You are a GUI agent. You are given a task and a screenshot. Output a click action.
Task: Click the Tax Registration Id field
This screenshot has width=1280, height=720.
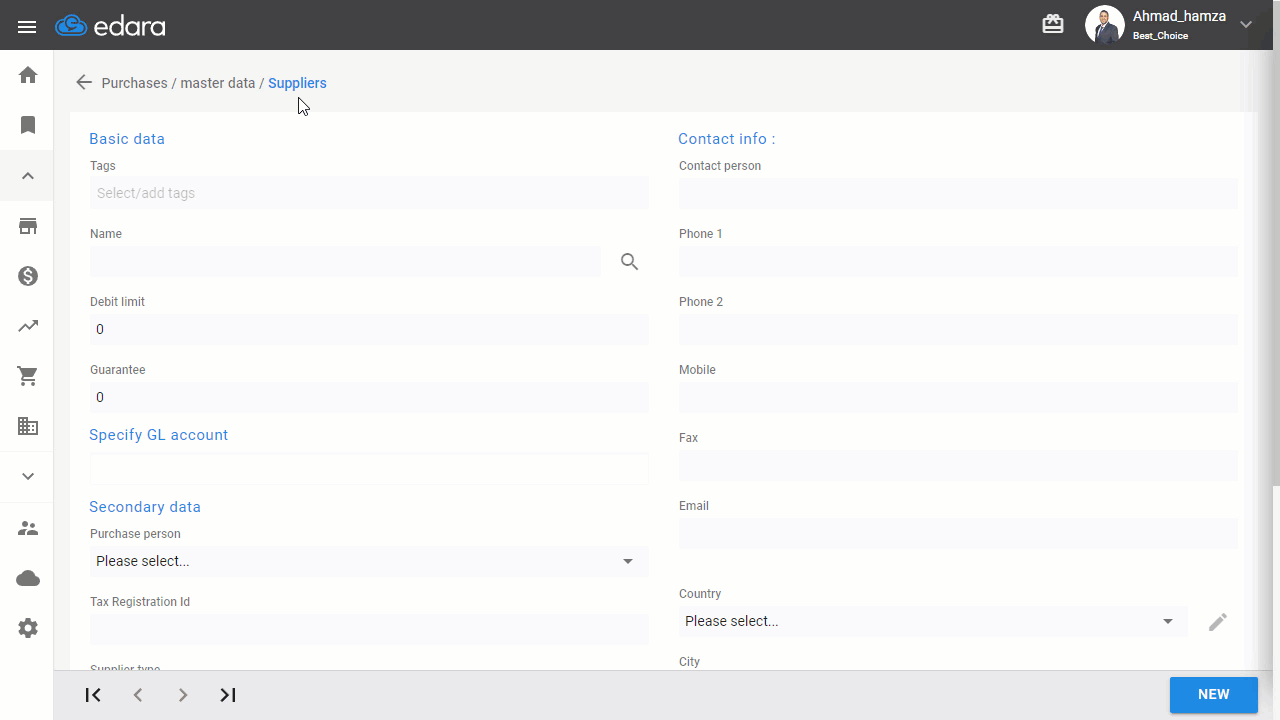point(369,629)
